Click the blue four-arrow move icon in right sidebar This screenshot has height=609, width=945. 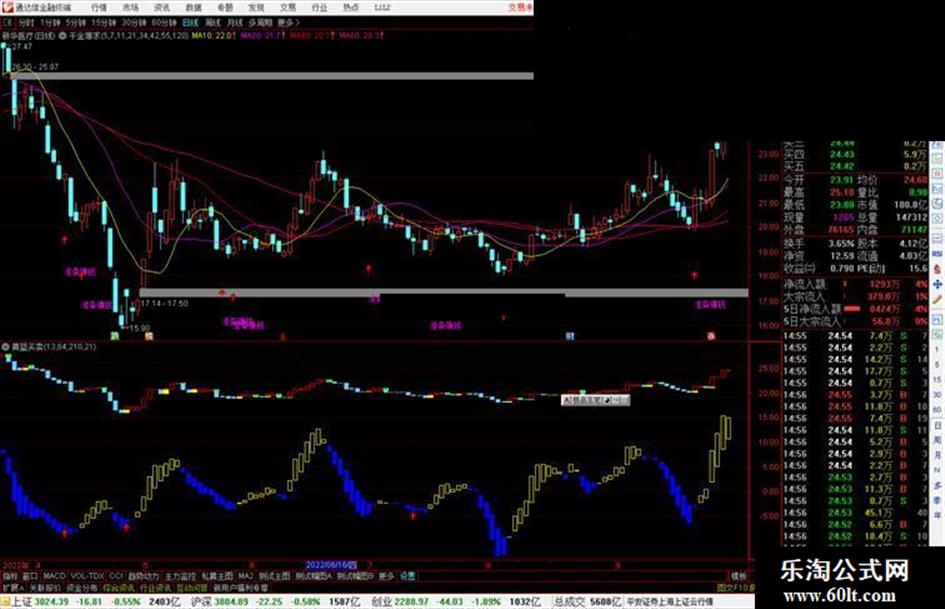938,283
